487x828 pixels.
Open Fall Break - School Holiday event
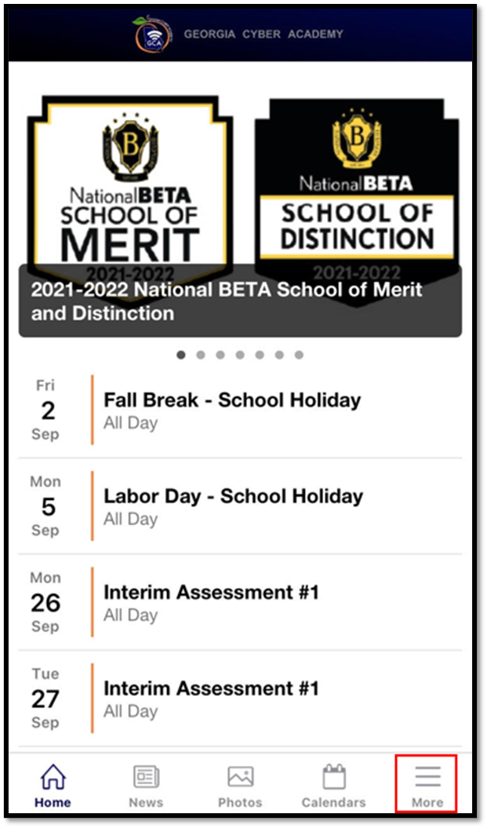click(240, 410)
